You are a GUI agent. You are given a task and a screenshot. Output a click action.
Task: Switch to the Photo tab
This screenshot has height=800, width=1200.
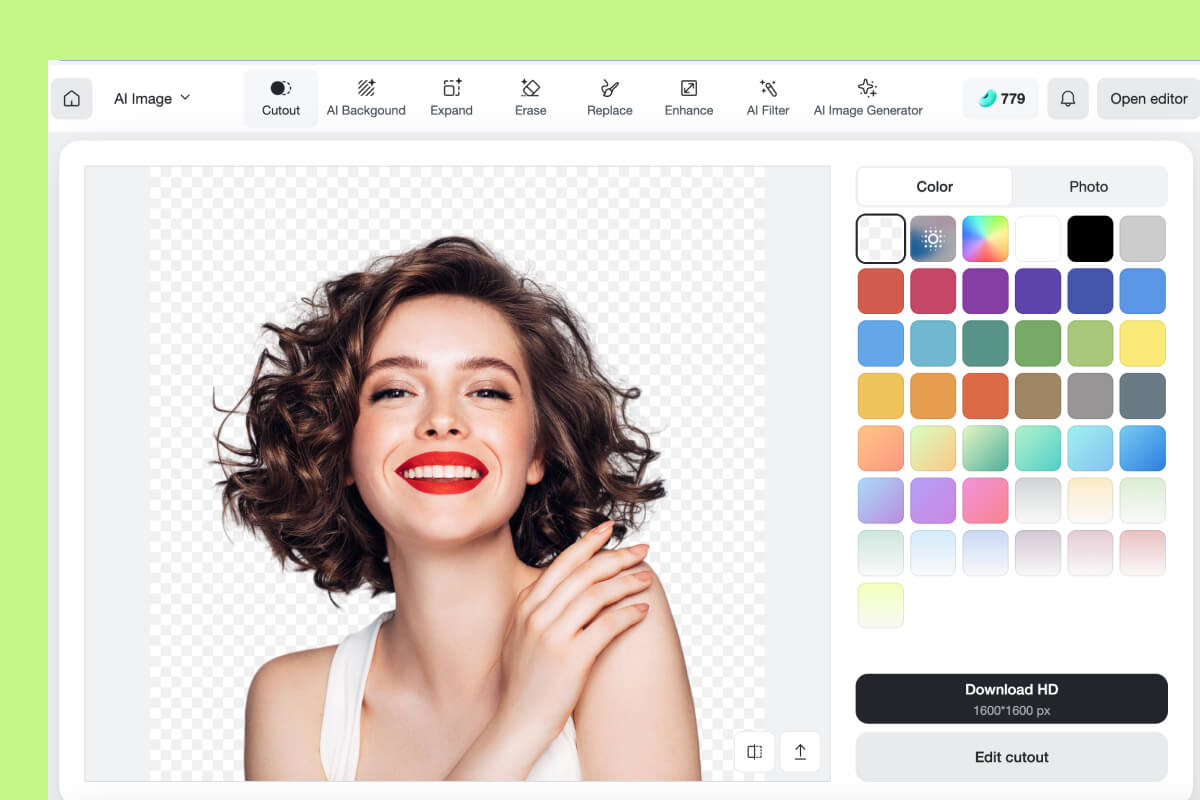[x=1089, y=187]
